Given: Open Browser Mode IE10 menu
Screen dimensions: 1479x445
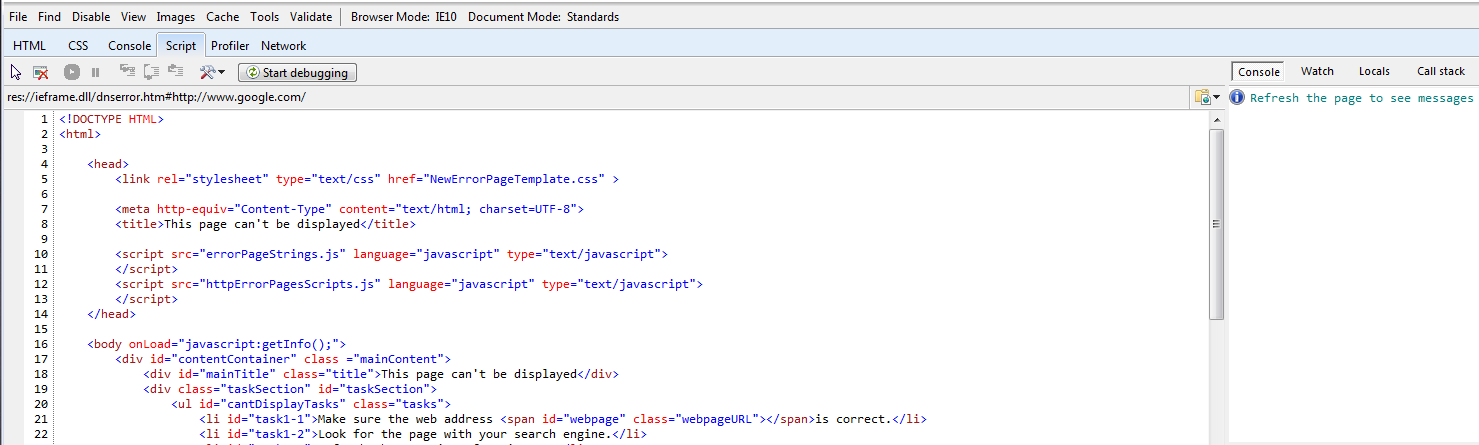Looking at the screenshot, I should coord(404,17).
